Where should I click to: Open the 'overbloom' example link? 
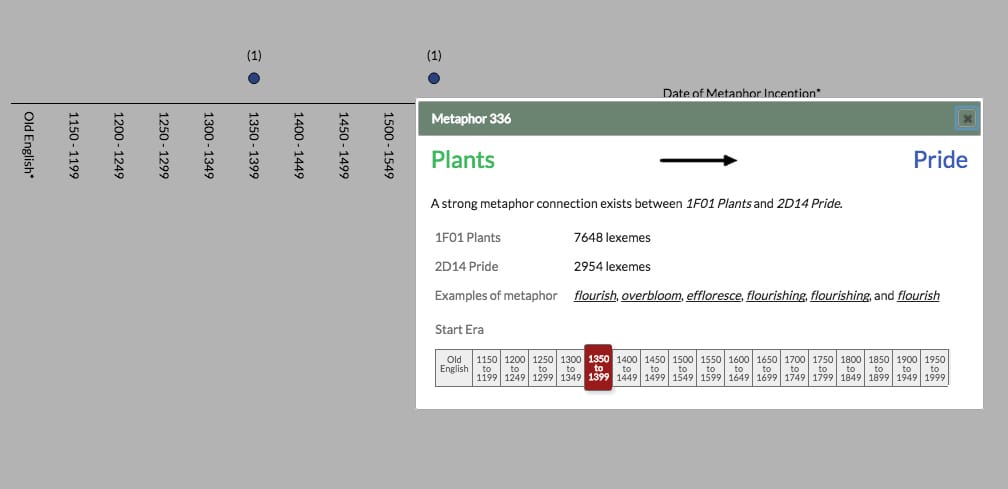tap(652, 296)
